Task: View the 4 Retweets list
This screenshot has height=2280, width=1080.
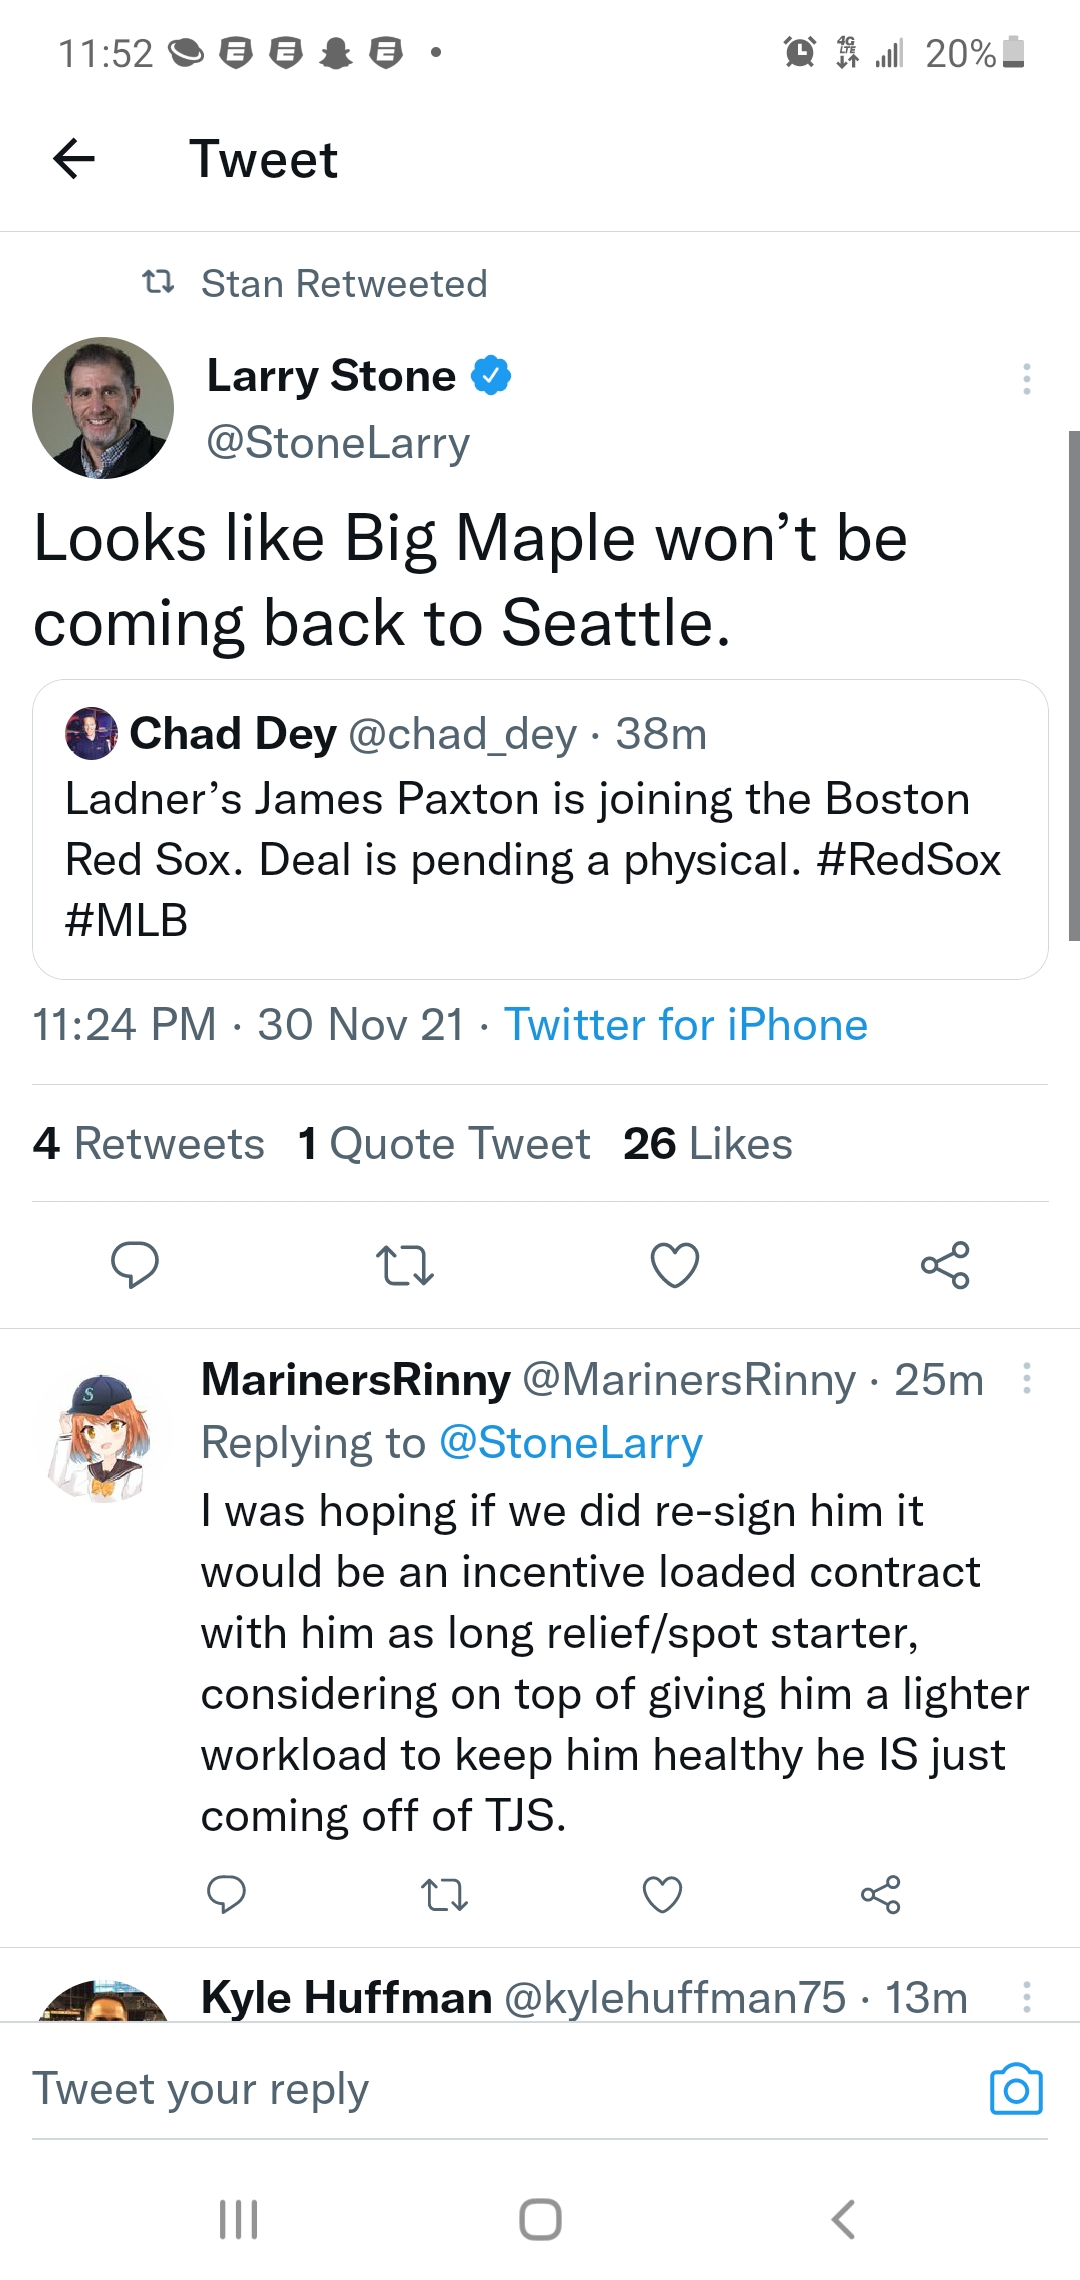Action: 149,1143
